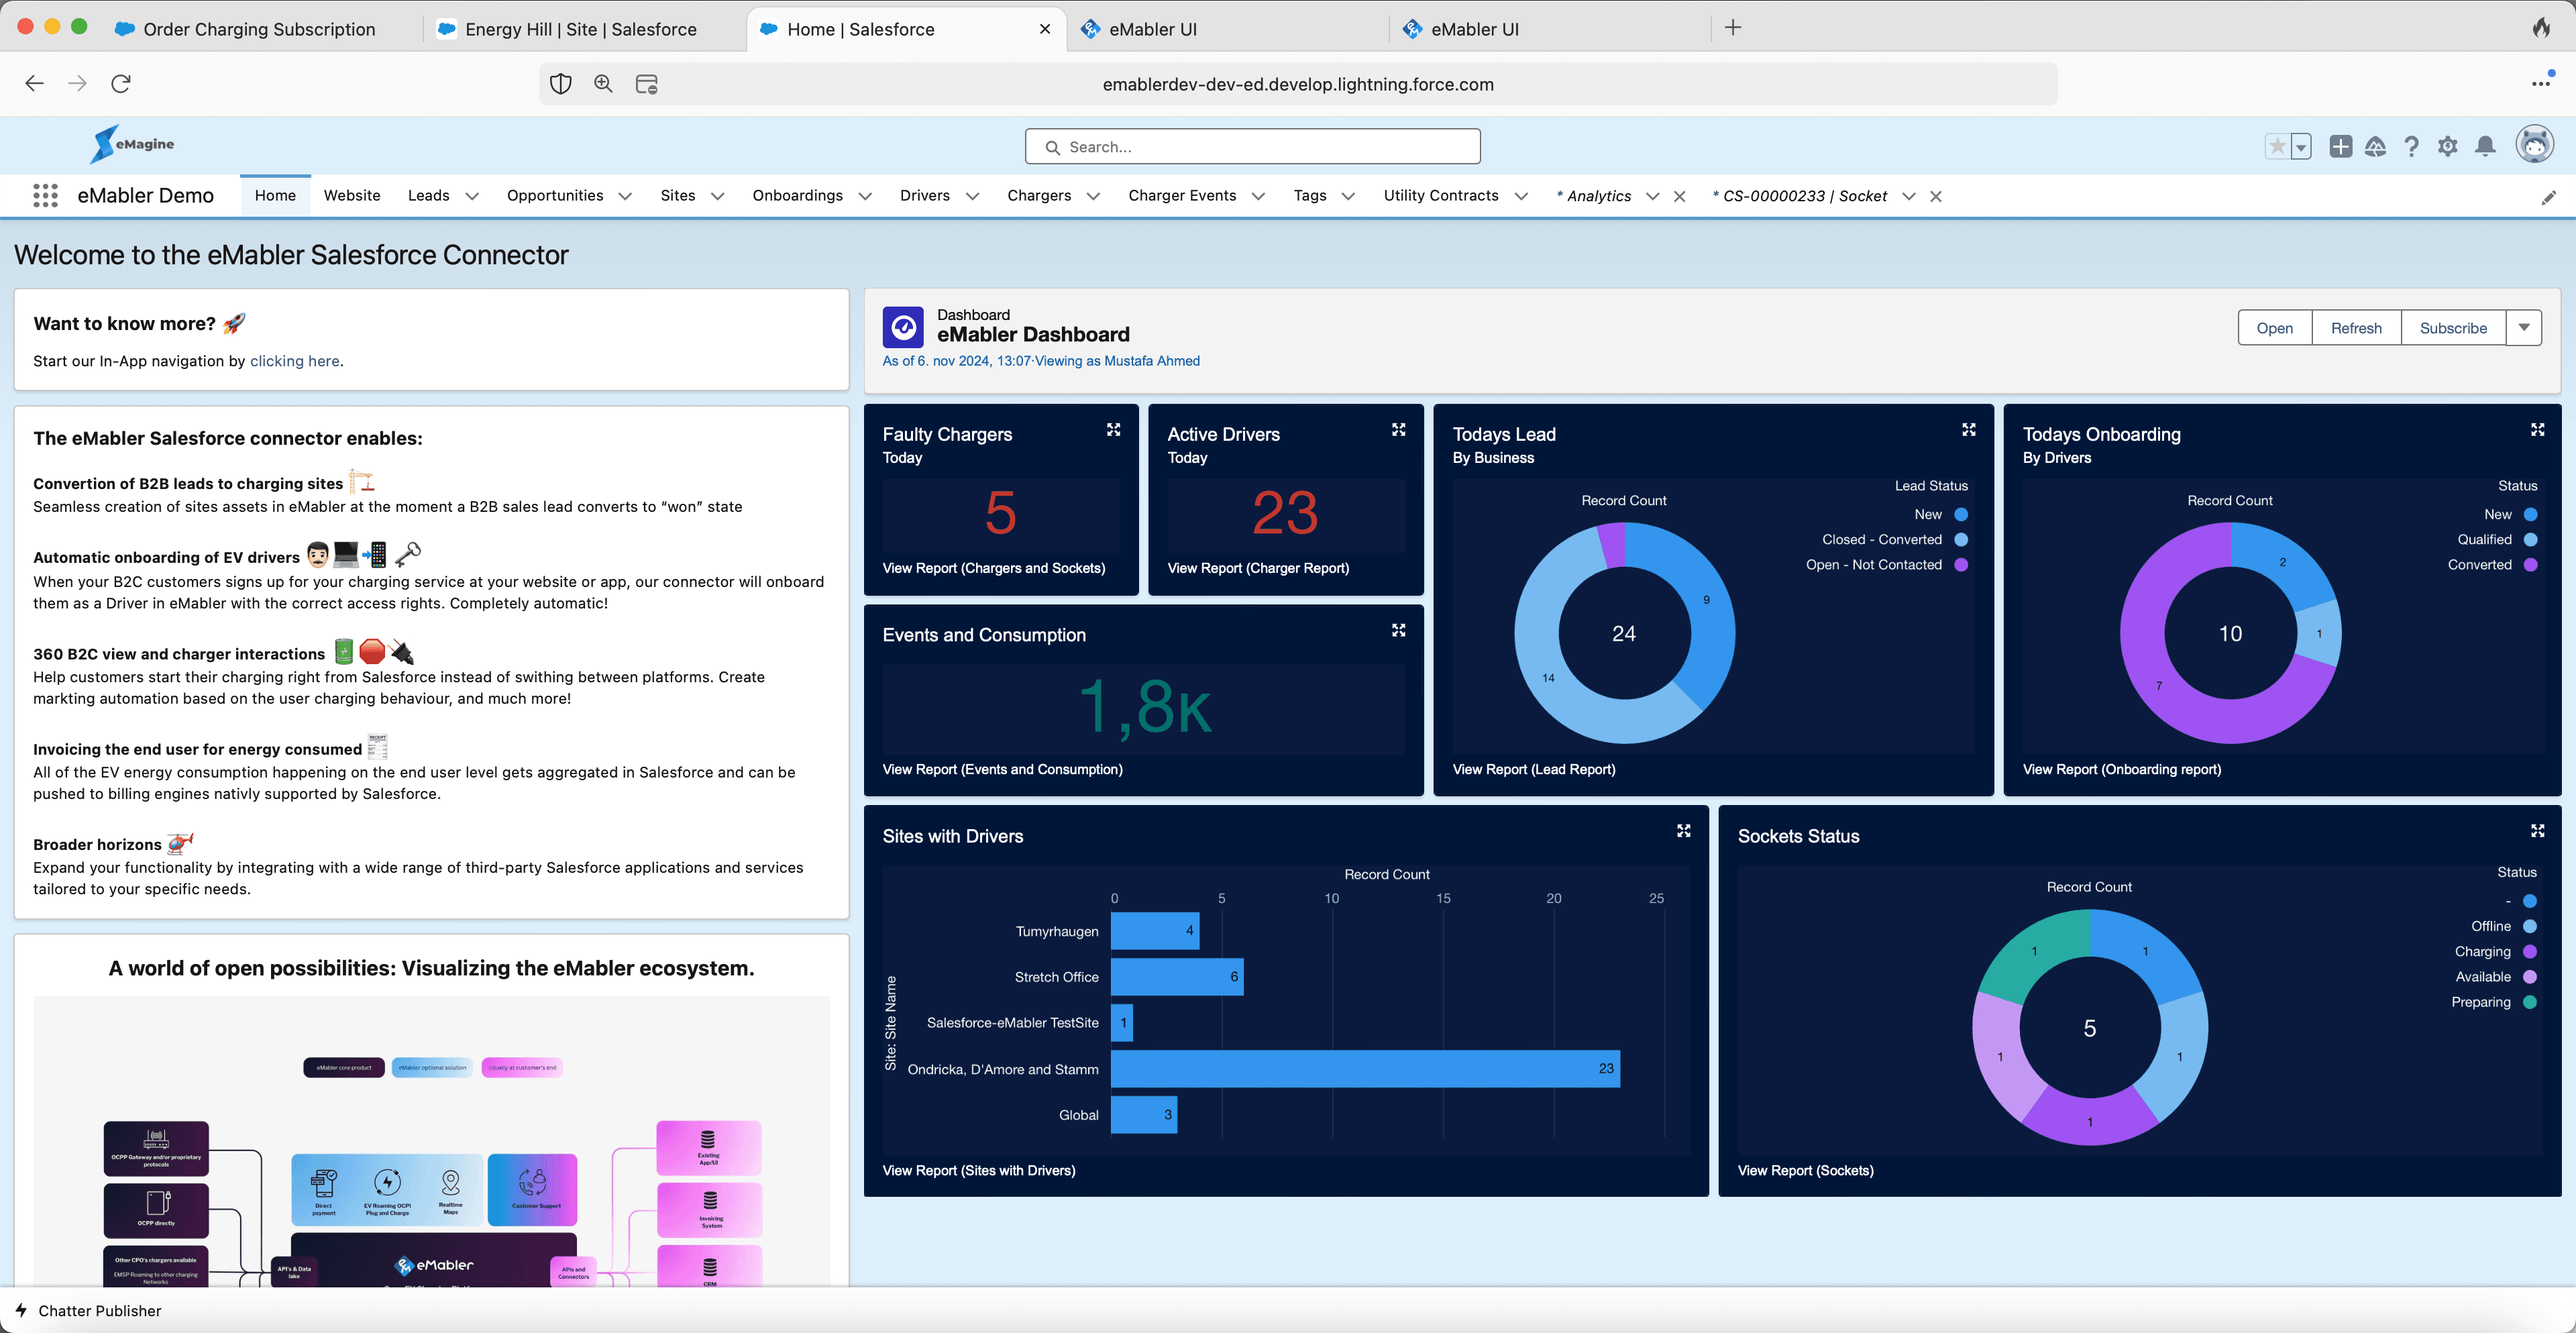Open the Drivers tab dropdown chevron
Screen dimensions: 2576x1333
972,197
